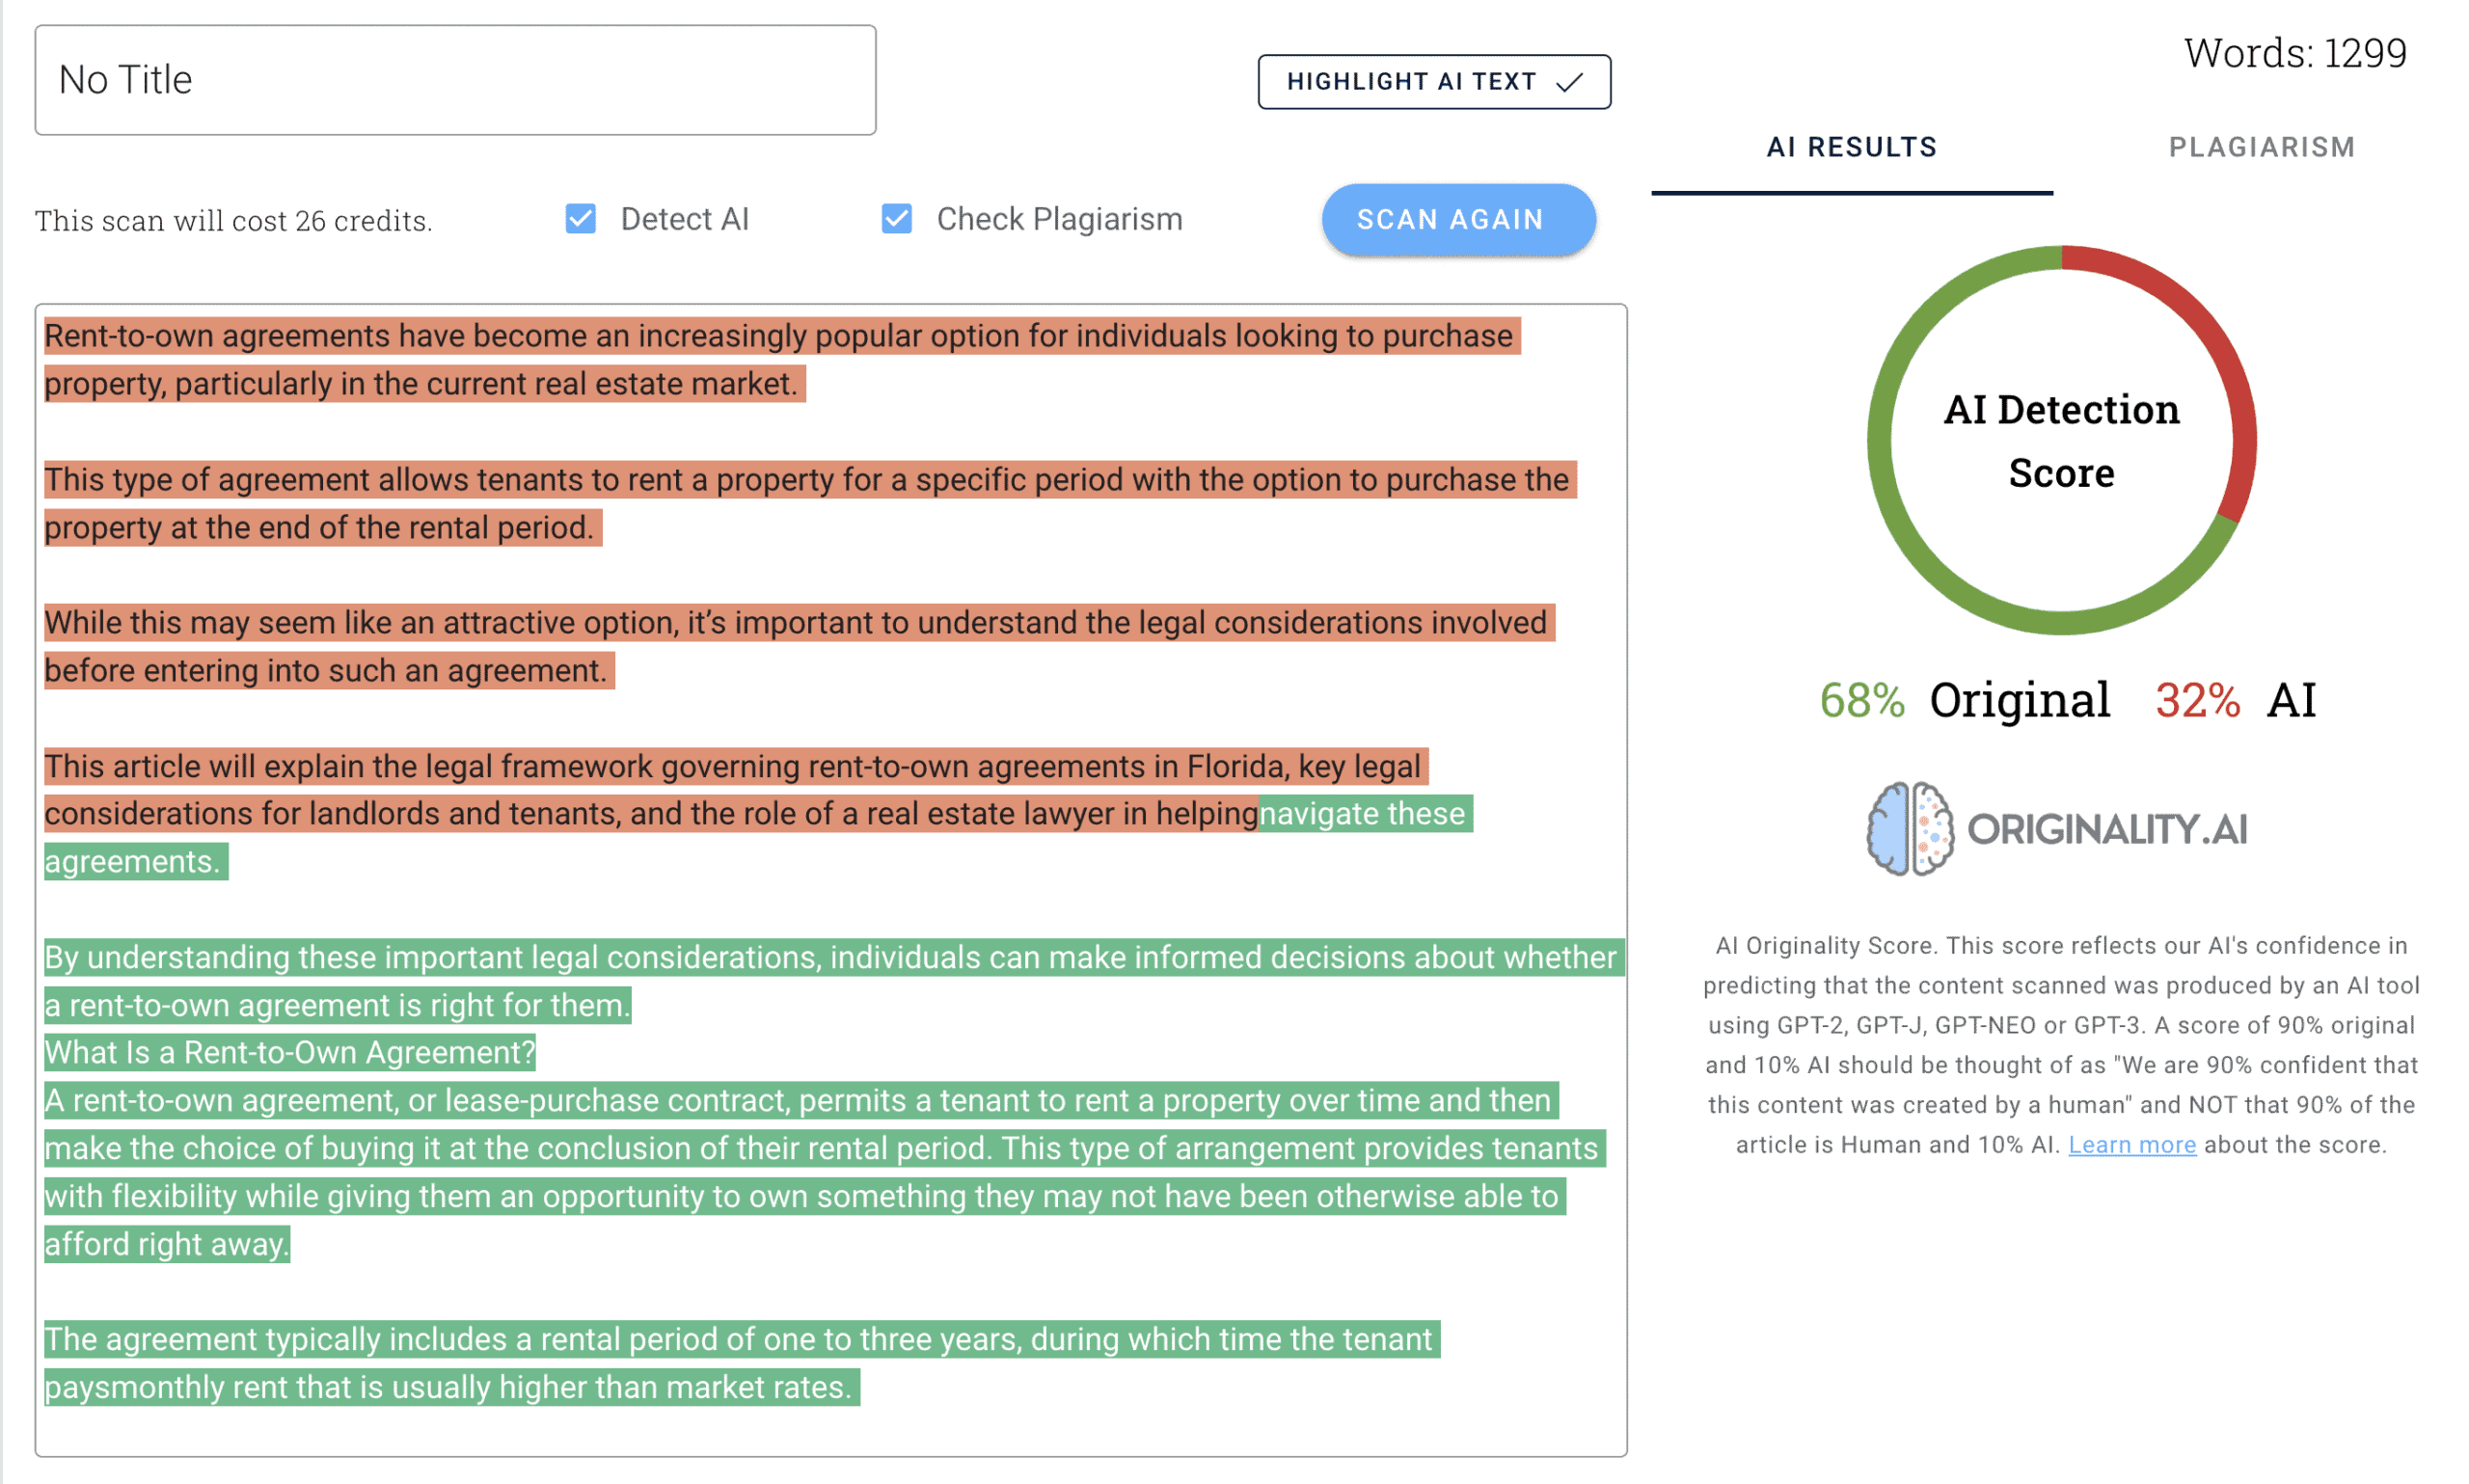Click the Originality.AI brain logo icon
The height and width of the screenshot is (1484, 2469).
click(x=1909, y=829)
